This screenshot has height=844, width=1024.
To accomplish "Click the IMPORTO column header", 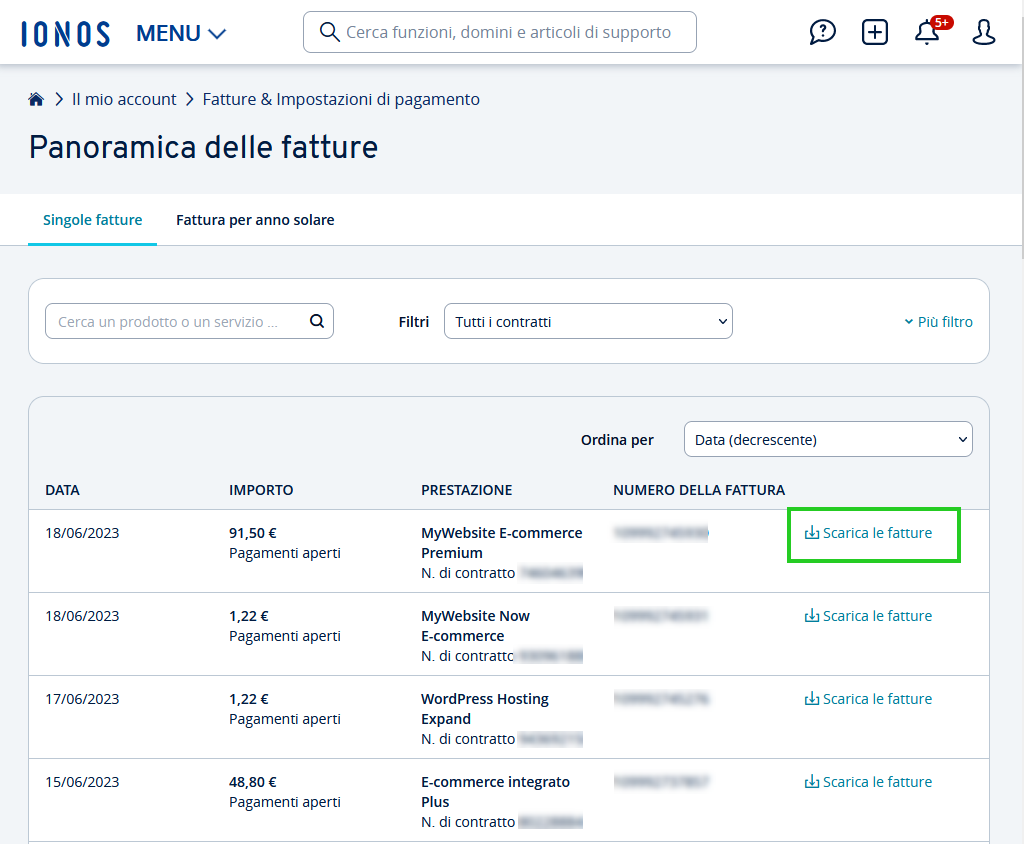I will pyautogui.click(x=261, y=490).
